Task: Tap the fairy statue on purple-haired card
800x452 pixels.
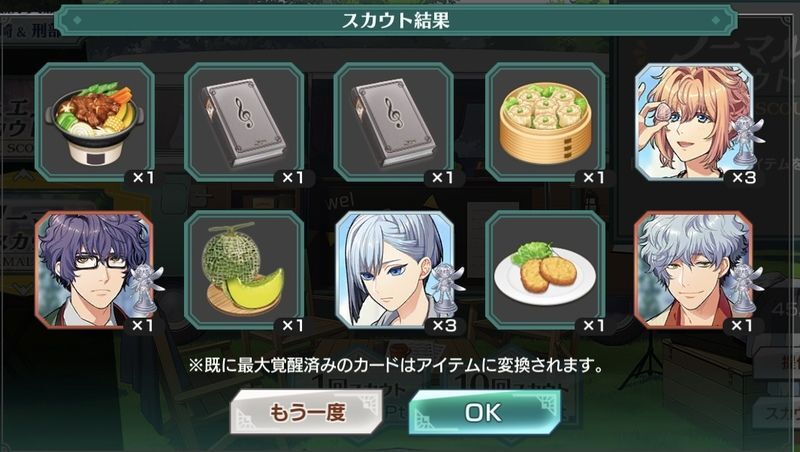Action: click(x=147, y=287)
